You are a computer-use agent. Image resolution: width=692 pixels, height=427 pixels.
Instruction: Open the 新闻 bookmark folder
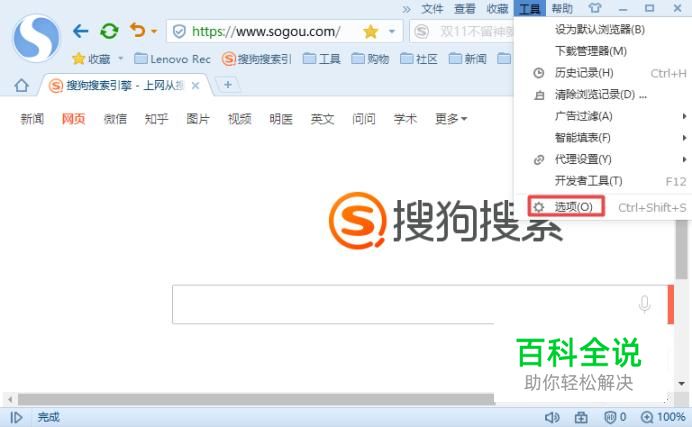tap(467, 59)
